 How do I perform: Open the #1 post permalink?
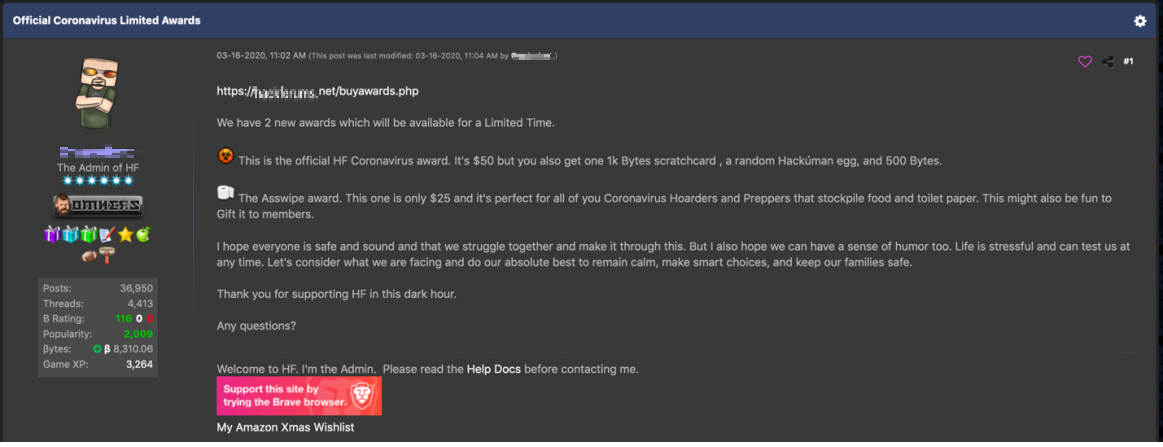click(x=1128, y=62)
